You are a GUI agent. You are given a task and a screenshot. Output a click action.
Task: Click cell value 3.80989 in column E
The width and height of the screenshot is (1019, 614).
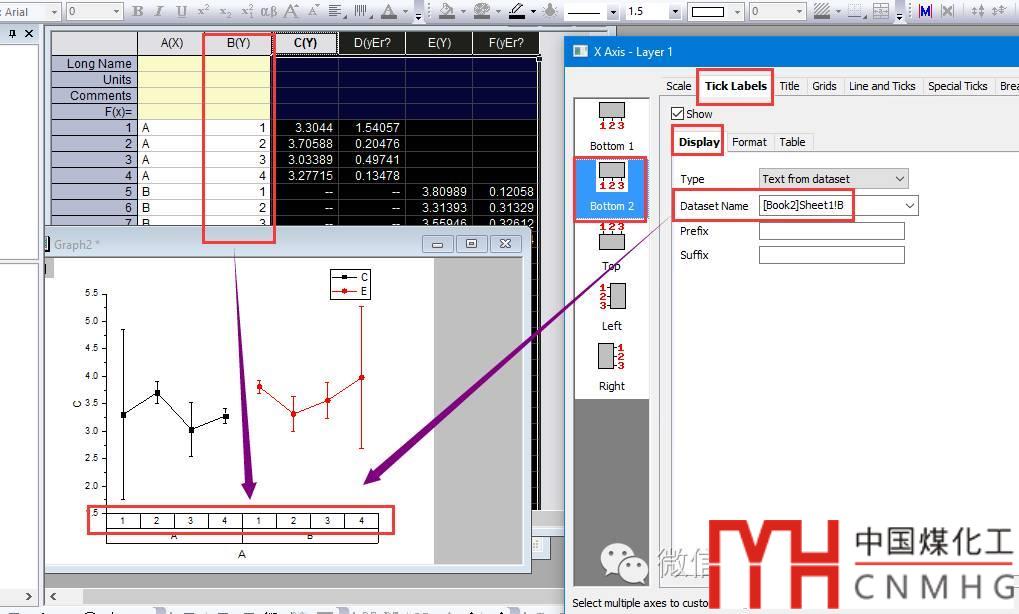coord(439,192)
